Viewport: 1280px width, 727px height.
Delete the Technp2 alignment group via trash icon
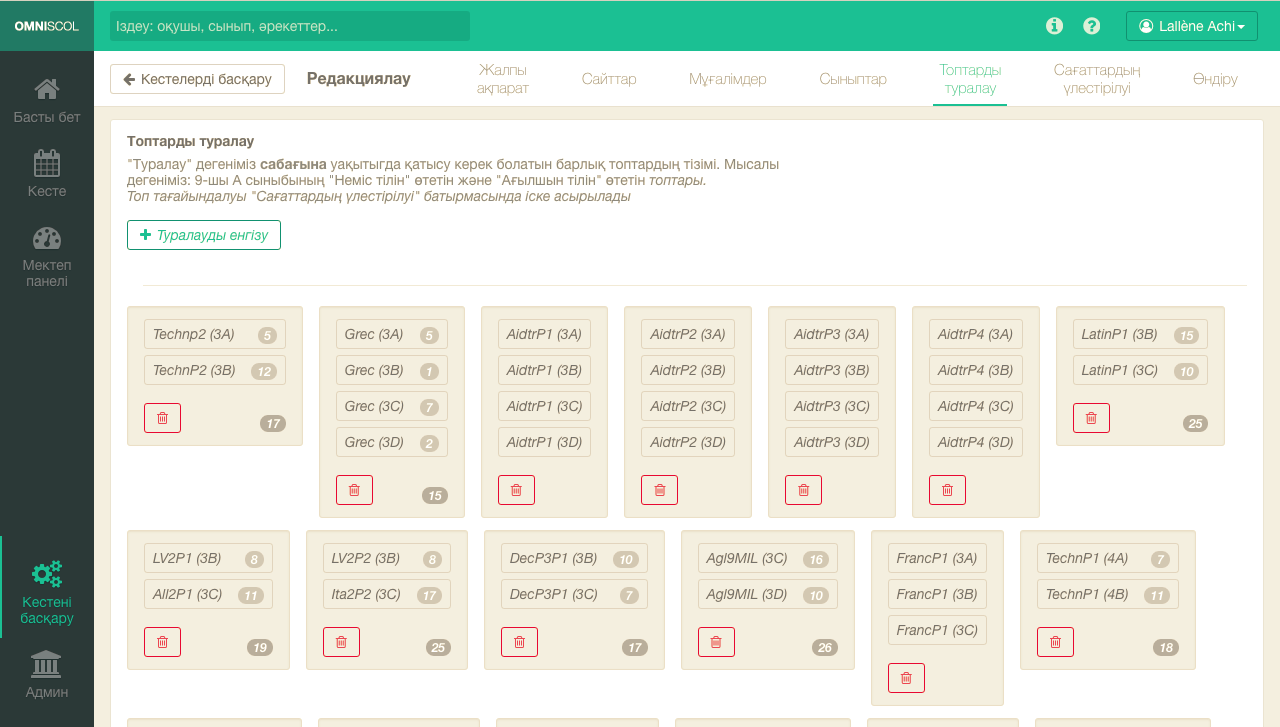pos(162,418)
